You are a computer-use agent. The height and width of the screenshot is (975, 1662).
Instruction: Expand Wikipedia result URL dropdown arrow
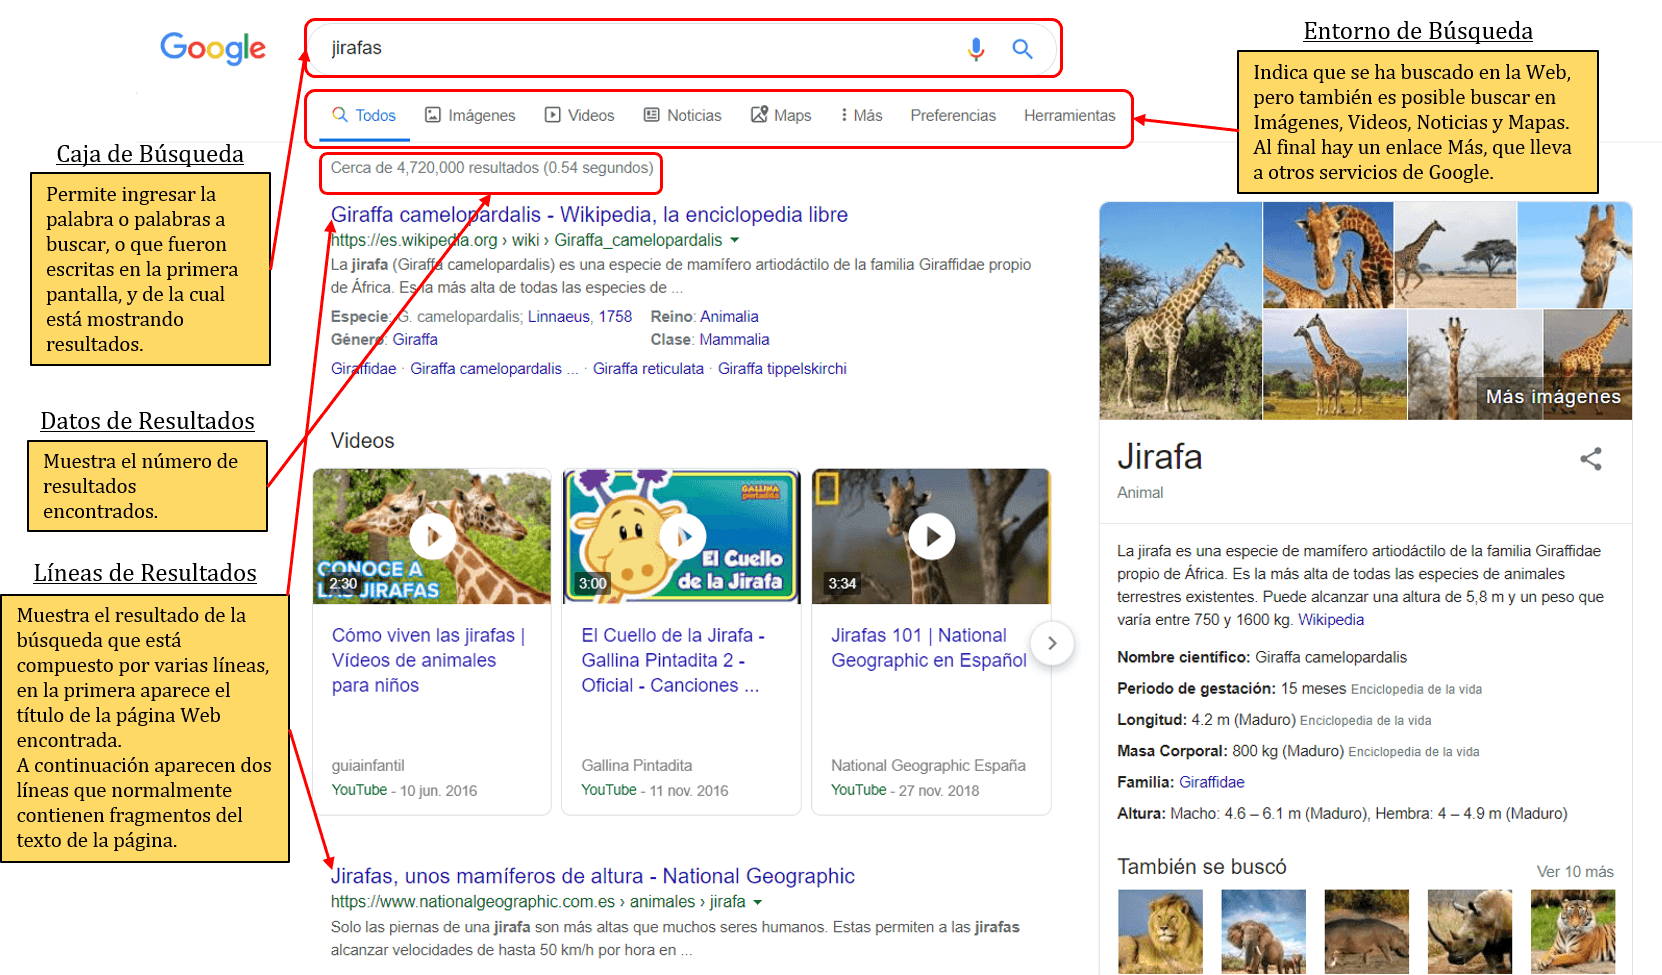tap(735, 240)
